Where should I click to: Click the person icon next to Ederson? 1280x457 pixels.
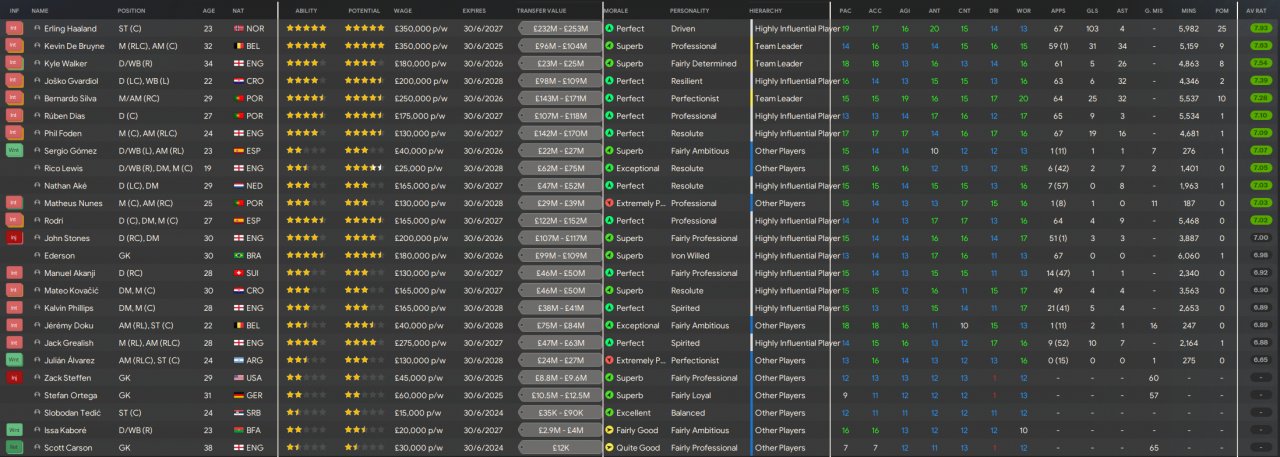(x=37, y=256)
